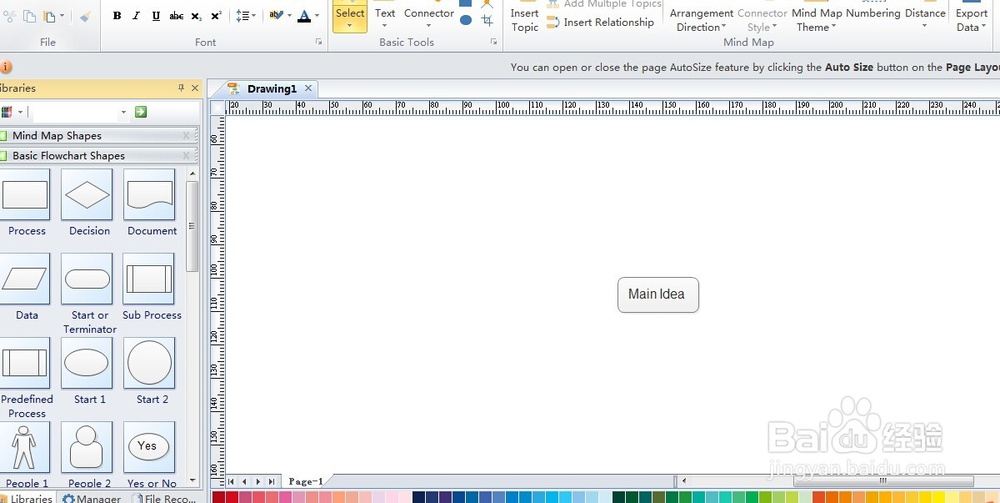Apply strikethrough formatting

pos(176,16)
